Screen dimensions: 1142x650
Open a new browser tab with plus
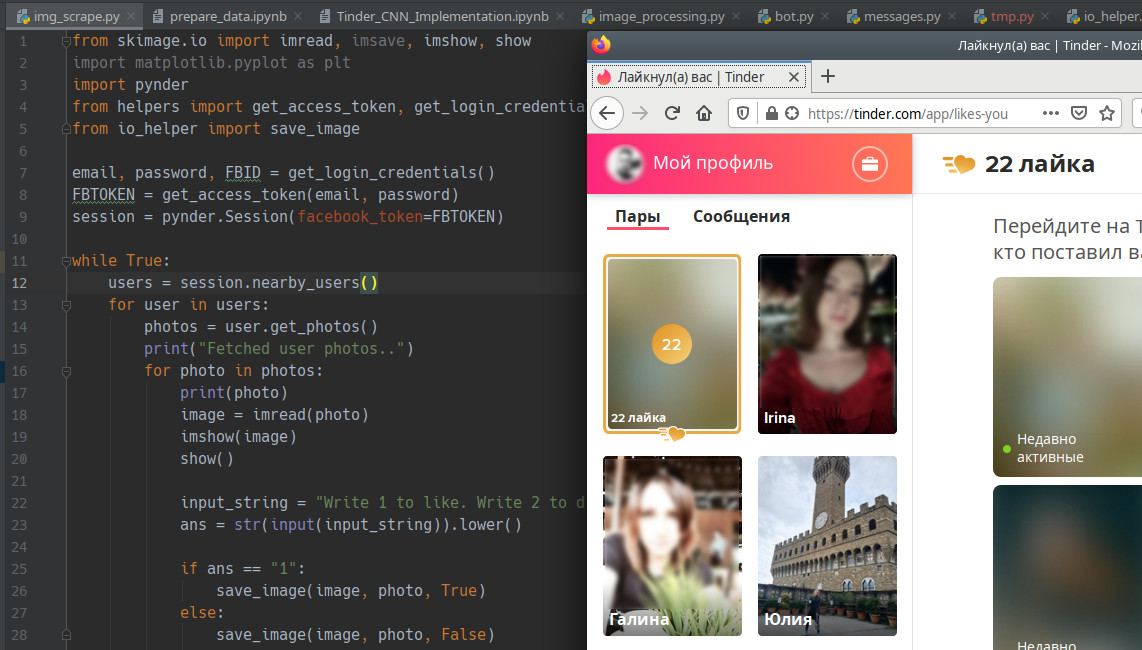pos(828,77)
